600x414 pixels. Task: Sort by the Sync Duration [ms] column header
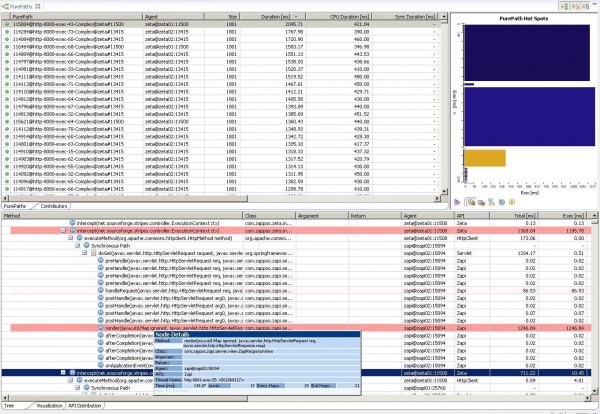[405, 16]
